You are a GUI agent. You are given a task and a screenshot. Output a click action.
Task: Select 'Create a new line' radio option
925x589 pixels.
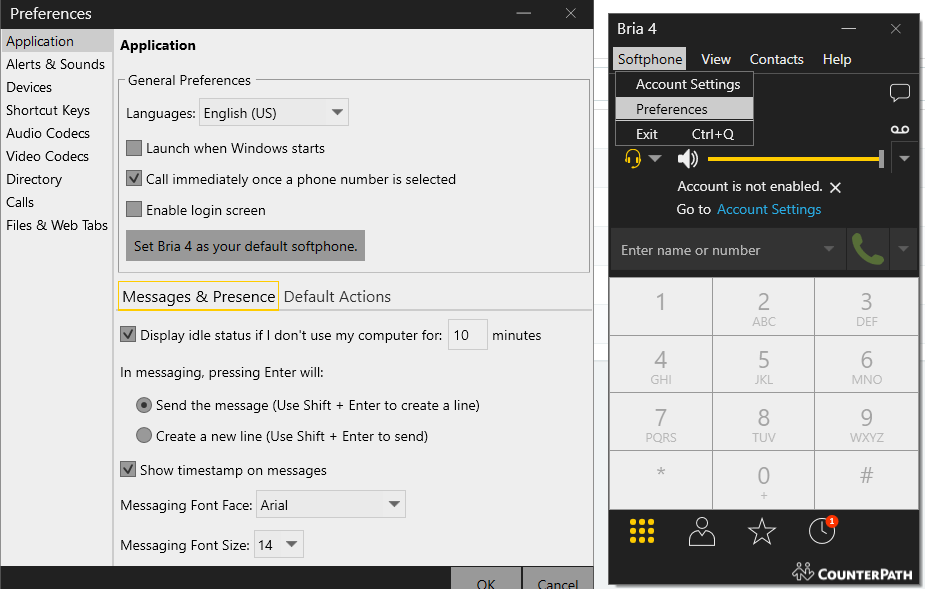144,436
